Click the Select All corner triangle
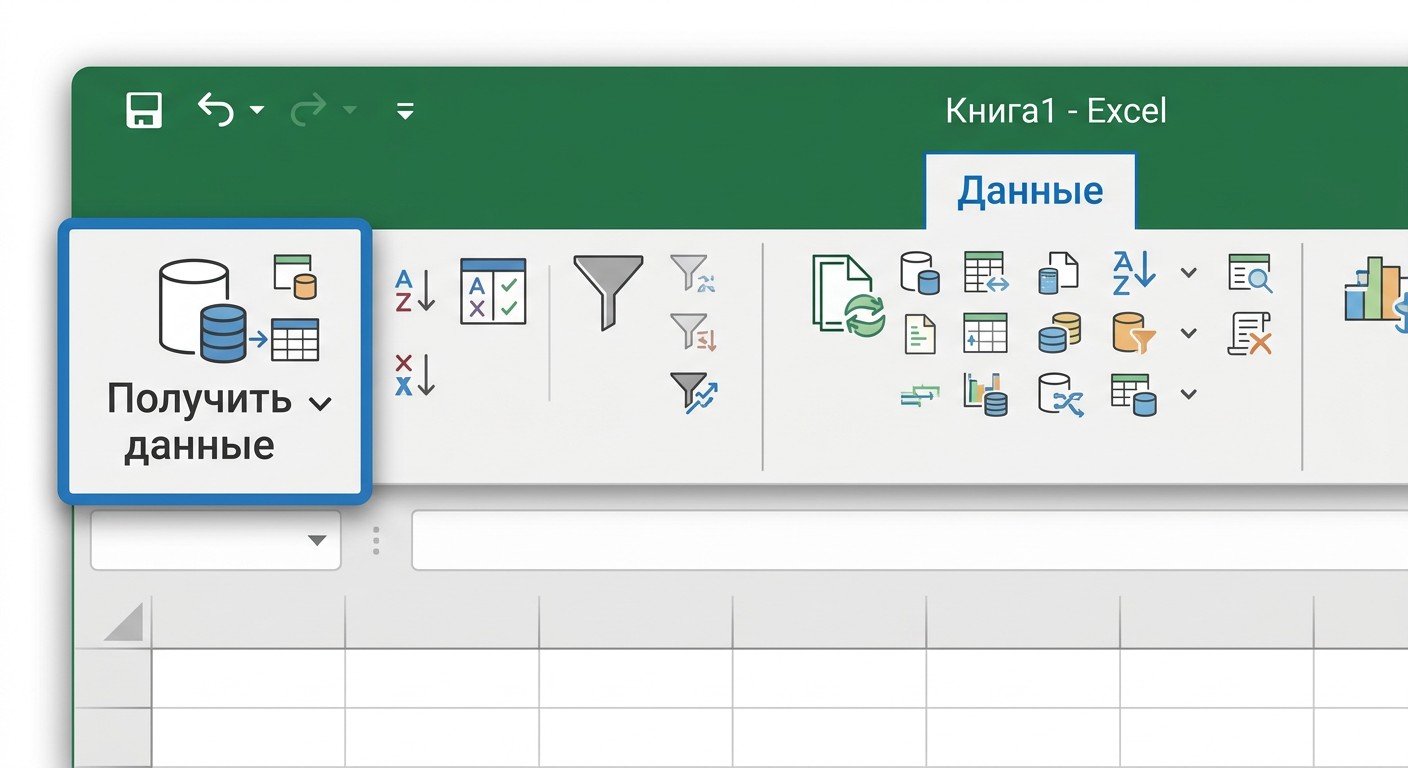This screenshot has width=1408, height=768. (124, 622)
